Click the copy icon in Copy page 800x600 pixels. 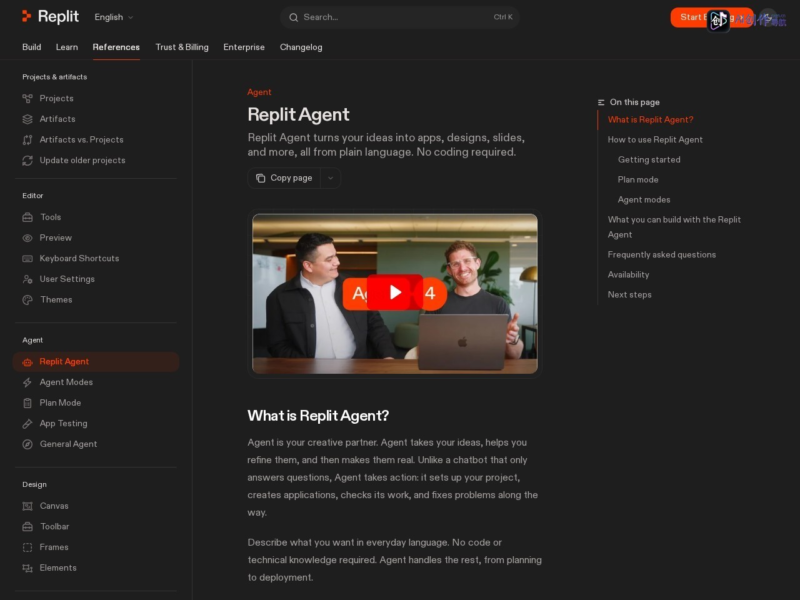pyautogui.click(x=261, y=178)
